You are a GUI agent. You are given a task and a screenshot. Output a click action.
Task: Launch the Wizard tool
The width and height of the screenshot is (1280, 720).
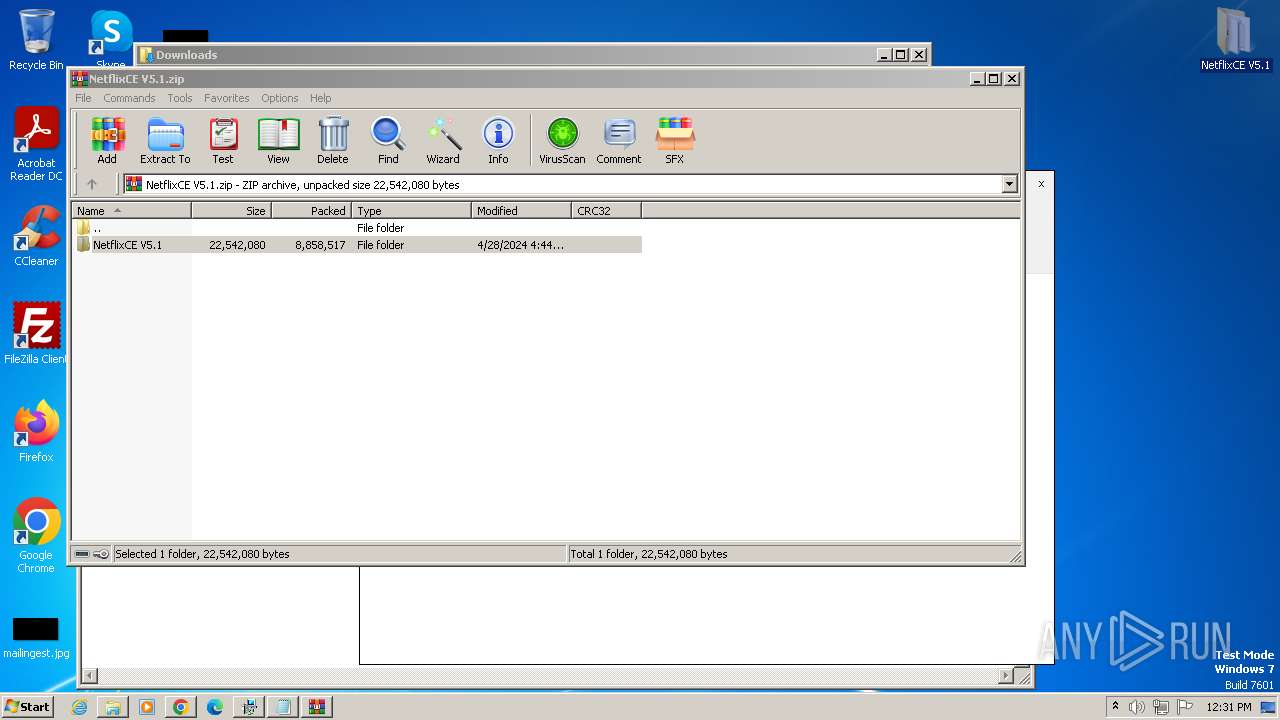coord(443,140)
